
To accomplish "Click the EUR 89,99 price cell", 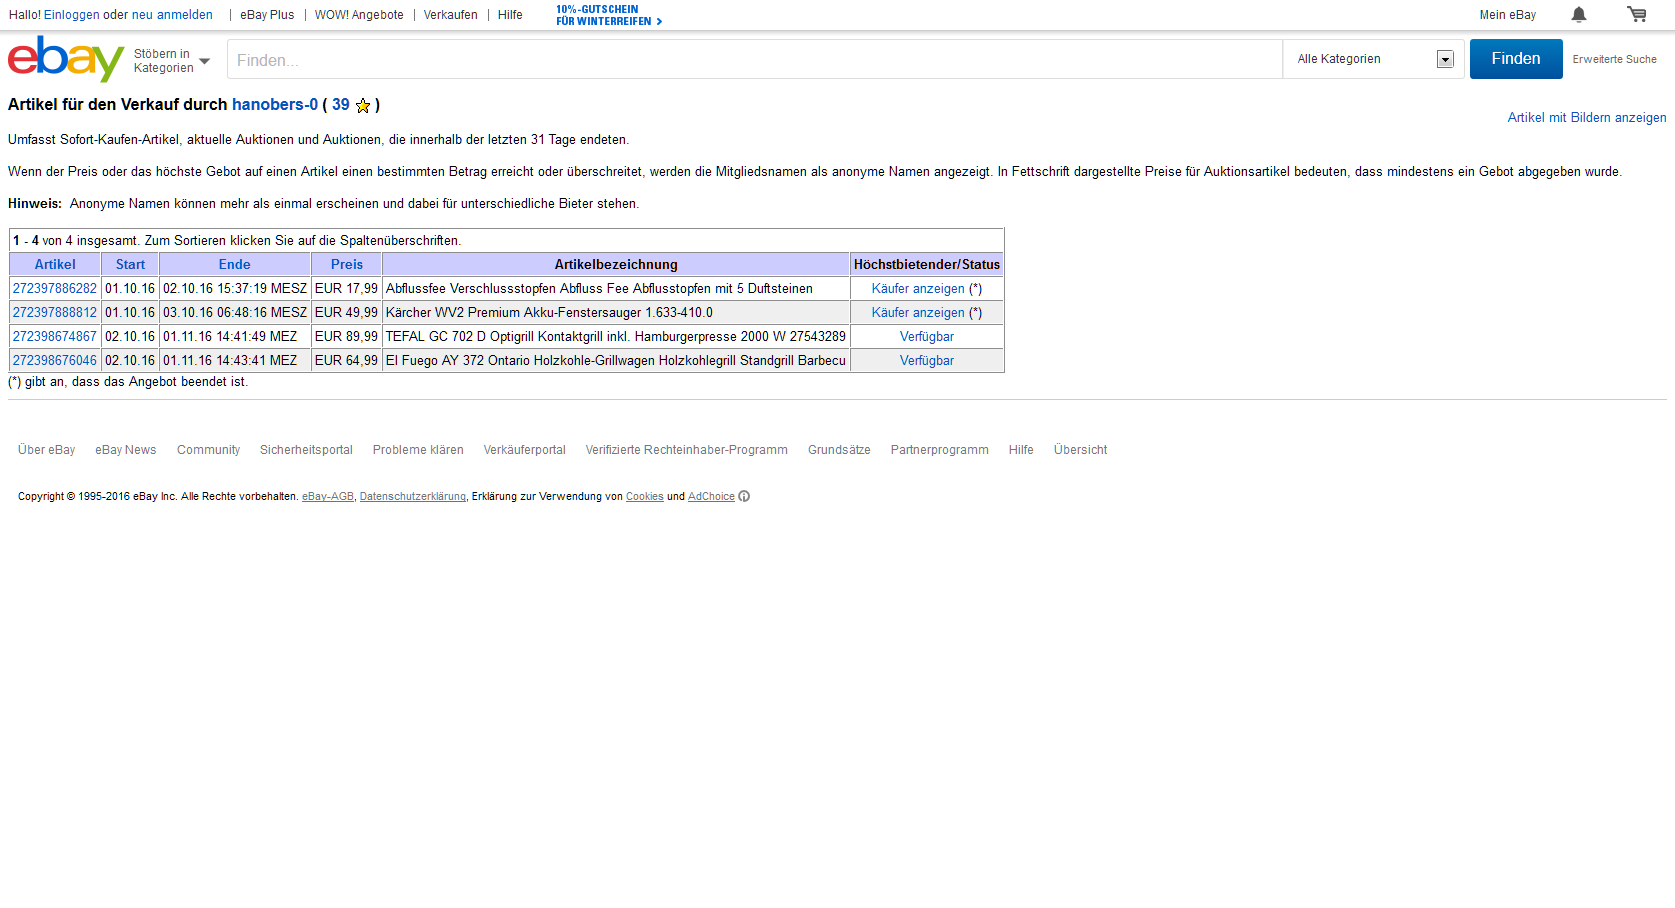I will tap(346, 336).
